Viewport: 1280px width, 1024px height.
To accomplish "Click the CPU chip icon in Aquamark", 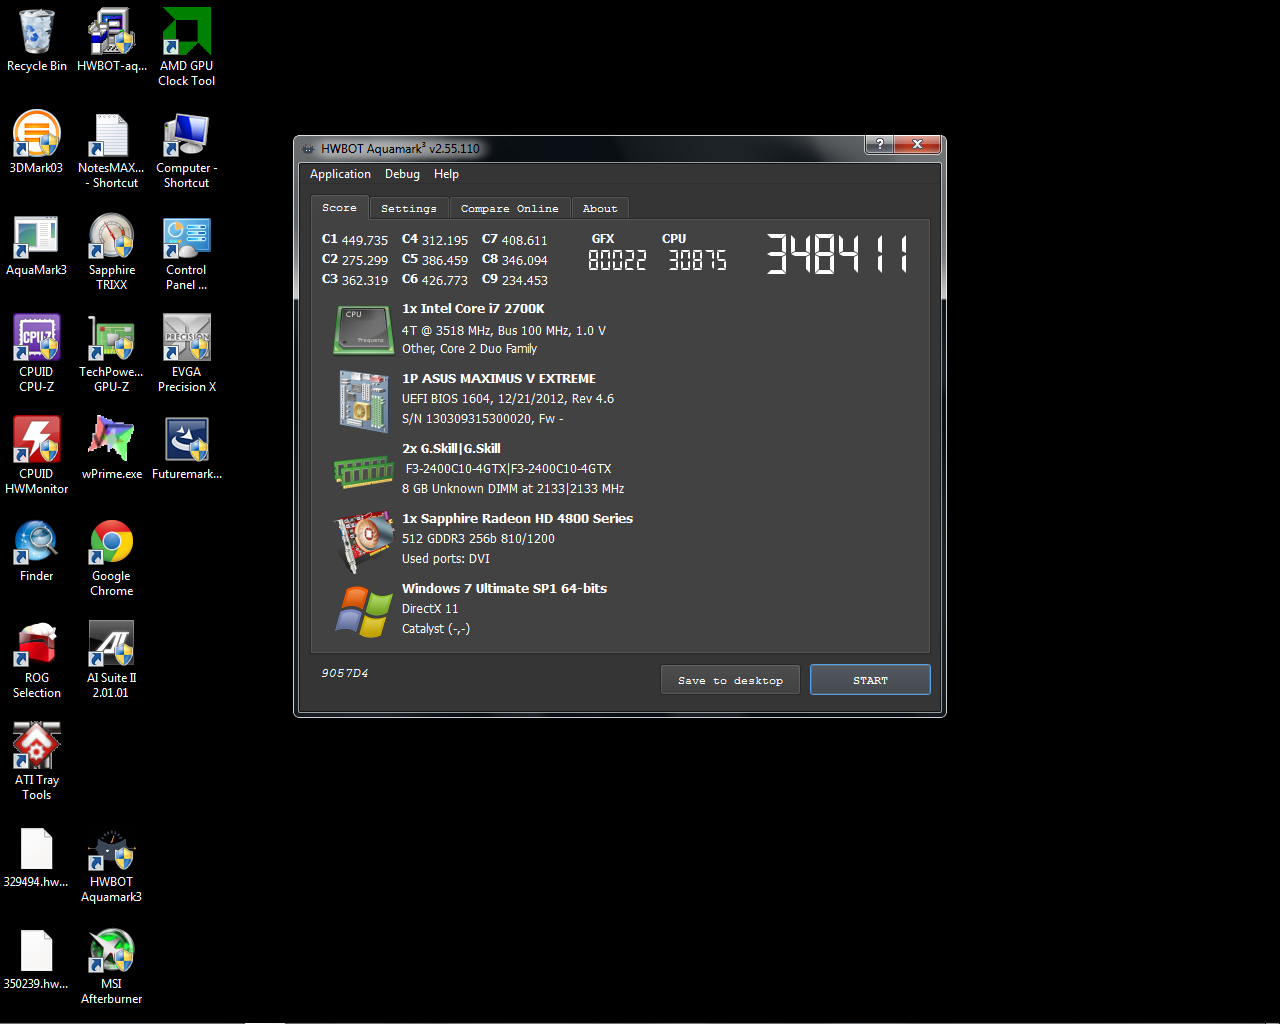I will coord(363,330).
